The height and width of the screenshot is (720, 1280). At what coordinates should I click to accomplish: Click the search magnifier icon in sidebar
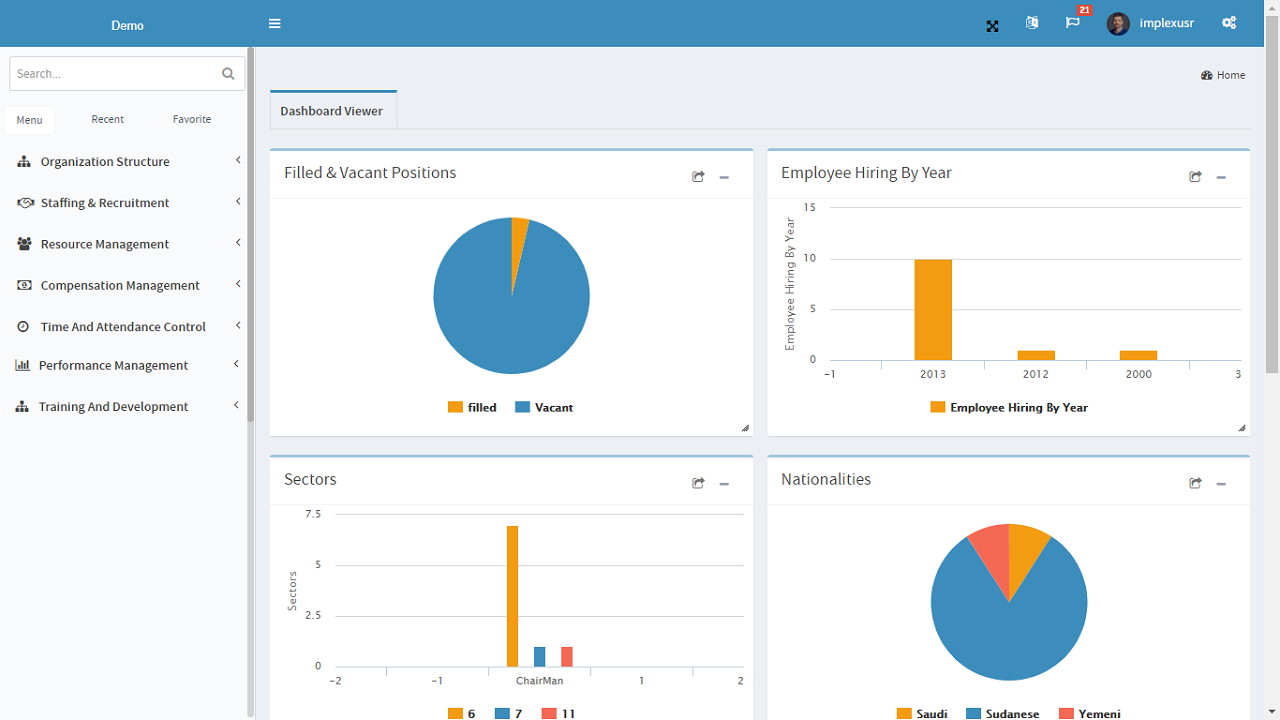click(228, 74)
